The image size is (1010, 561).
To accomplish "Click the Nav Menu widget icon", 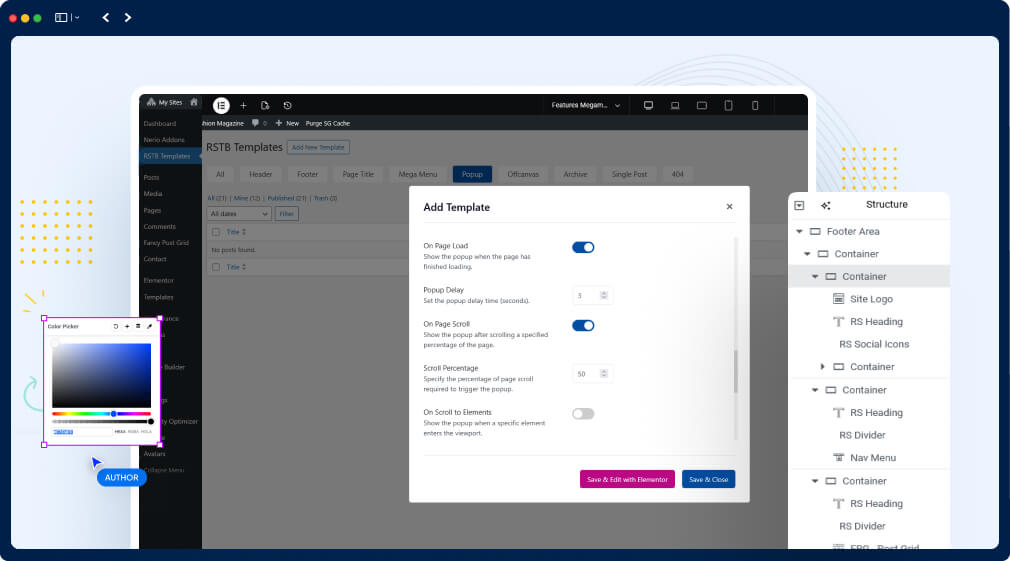I will pos(838,457).
